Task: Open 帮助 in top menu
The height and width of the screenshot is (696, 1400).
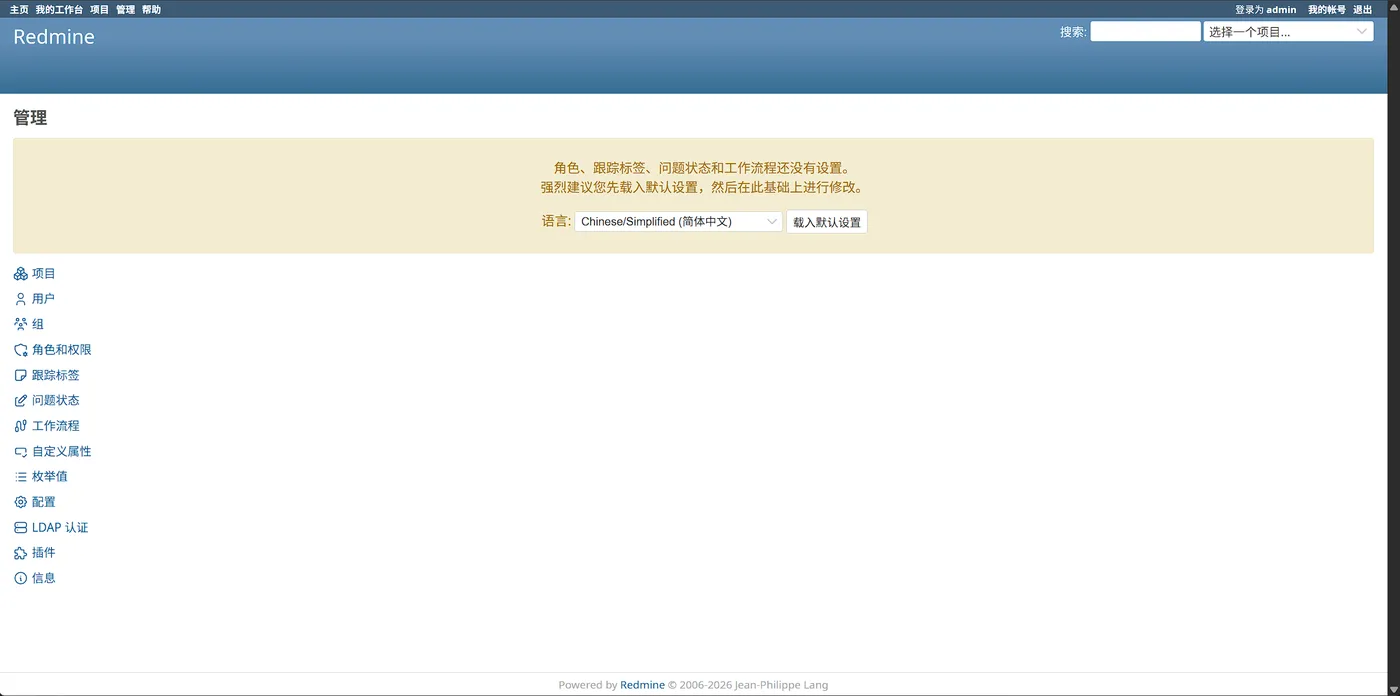Action: (x=151, y=9)
